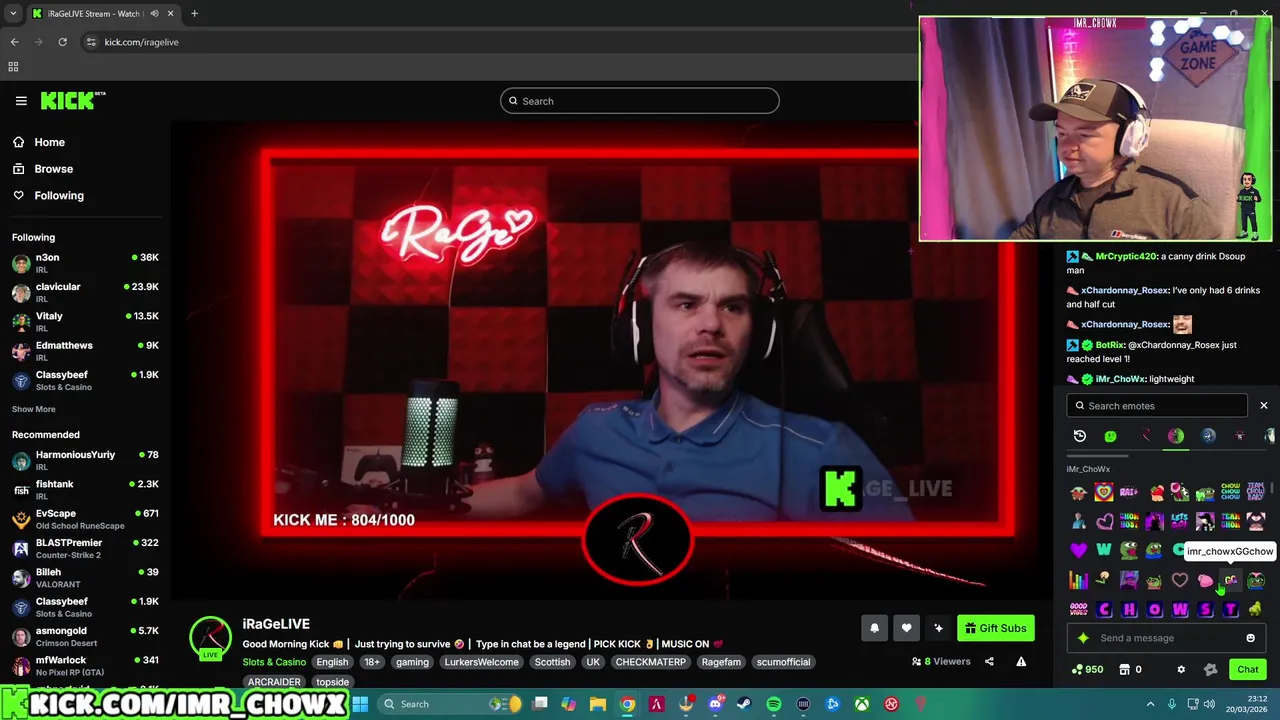1280x720 pixels.
Task: Click the ARCRAIDER tag
Action: (274, 682)
